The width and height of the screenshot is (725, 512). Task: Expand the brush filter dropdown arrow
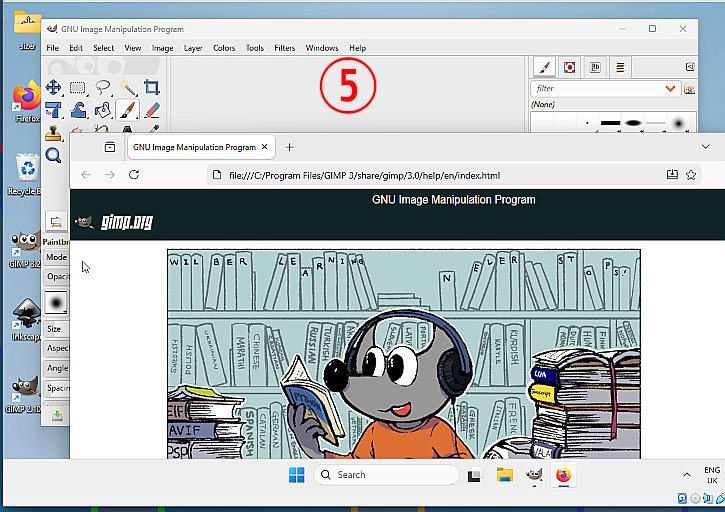[670, 88]
